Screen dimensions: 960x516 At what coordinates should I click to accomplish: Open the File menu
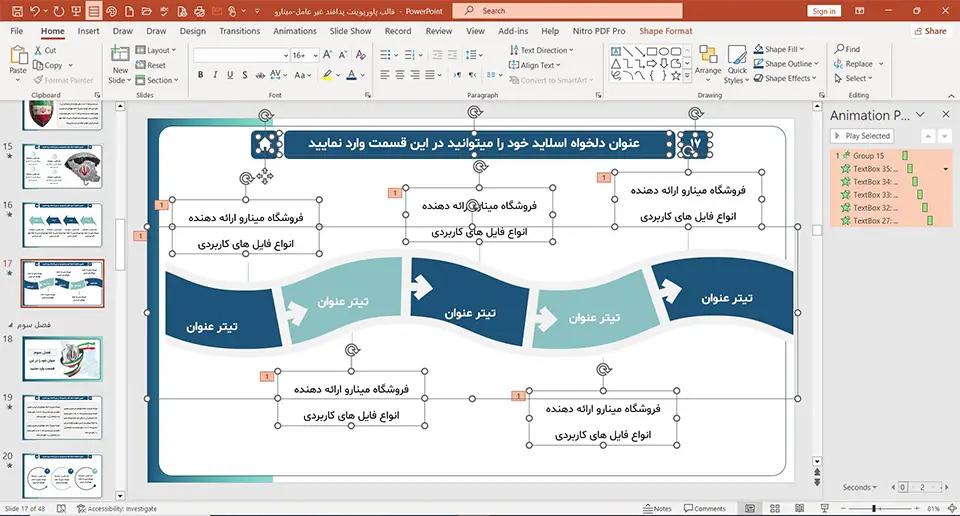click(17, 31)
